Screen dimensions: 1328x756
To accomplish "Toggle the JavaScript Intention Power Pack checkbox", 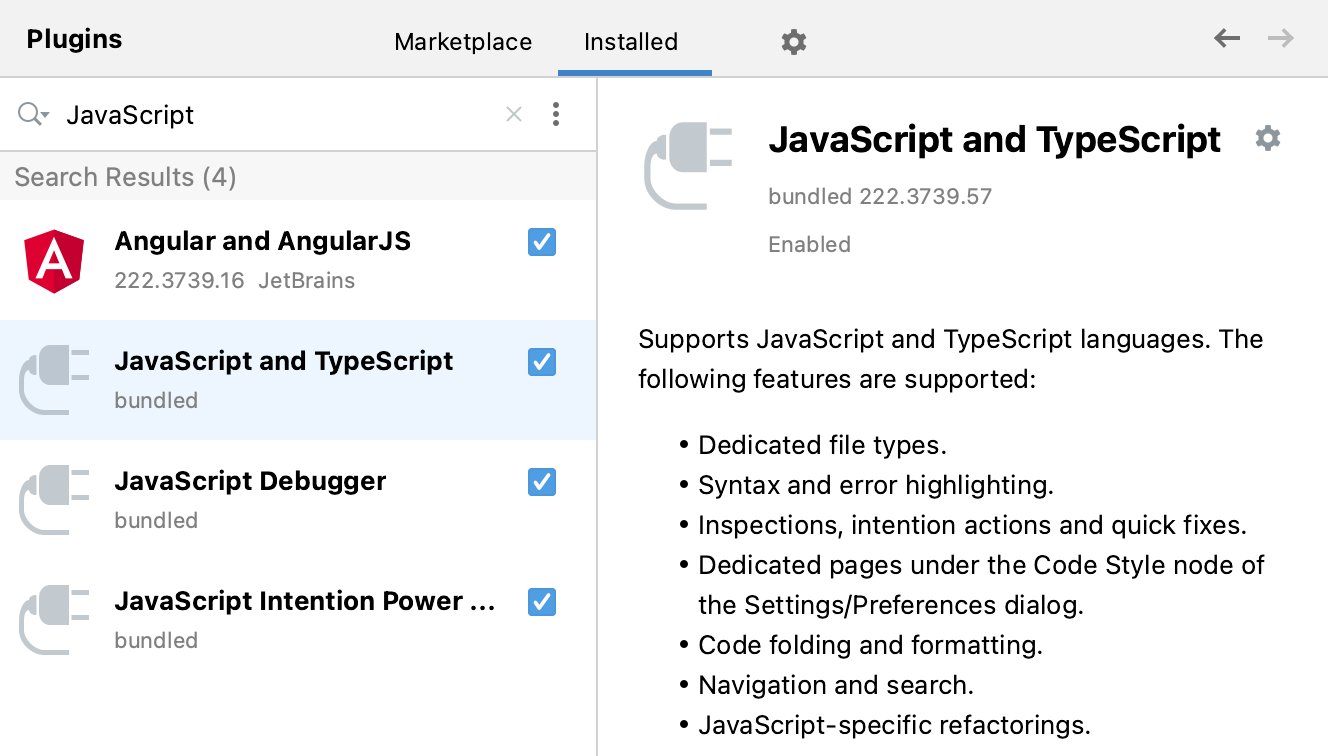I will 541,602.
